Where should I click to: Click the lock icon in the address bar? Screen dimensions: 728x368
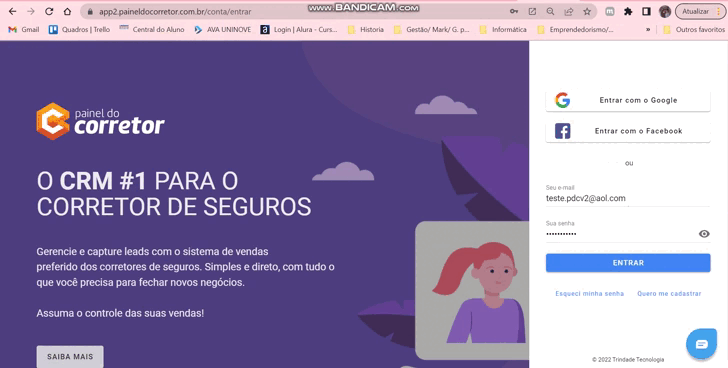point(90,12)
